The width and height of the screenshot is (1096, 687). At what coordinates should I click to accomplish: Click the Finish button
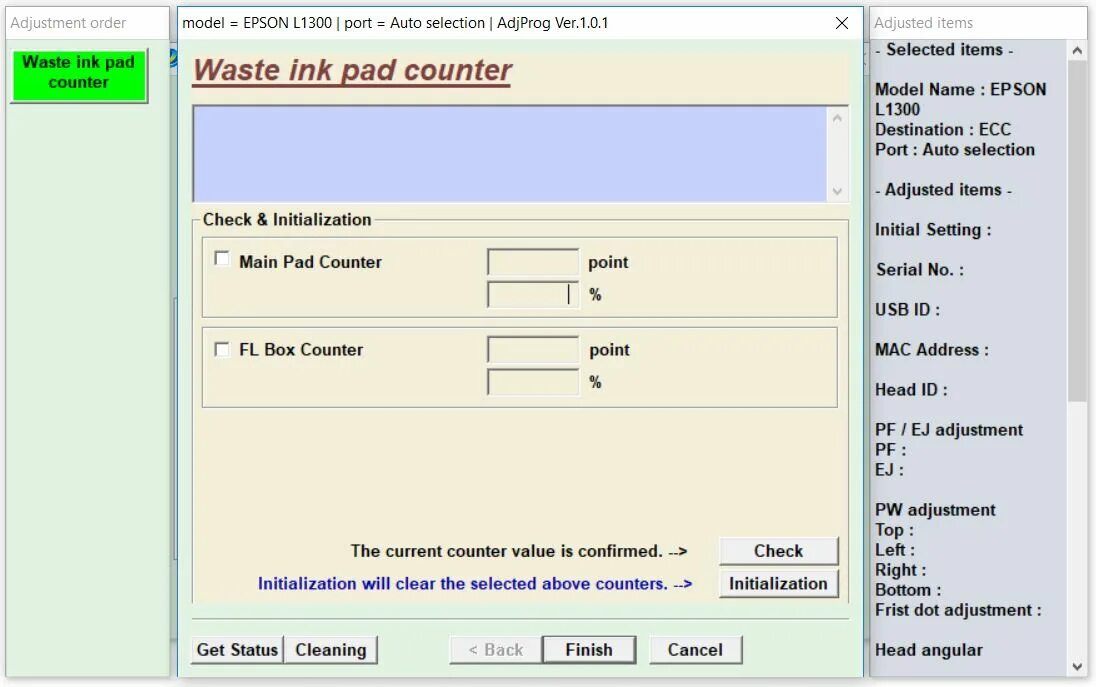589,650
